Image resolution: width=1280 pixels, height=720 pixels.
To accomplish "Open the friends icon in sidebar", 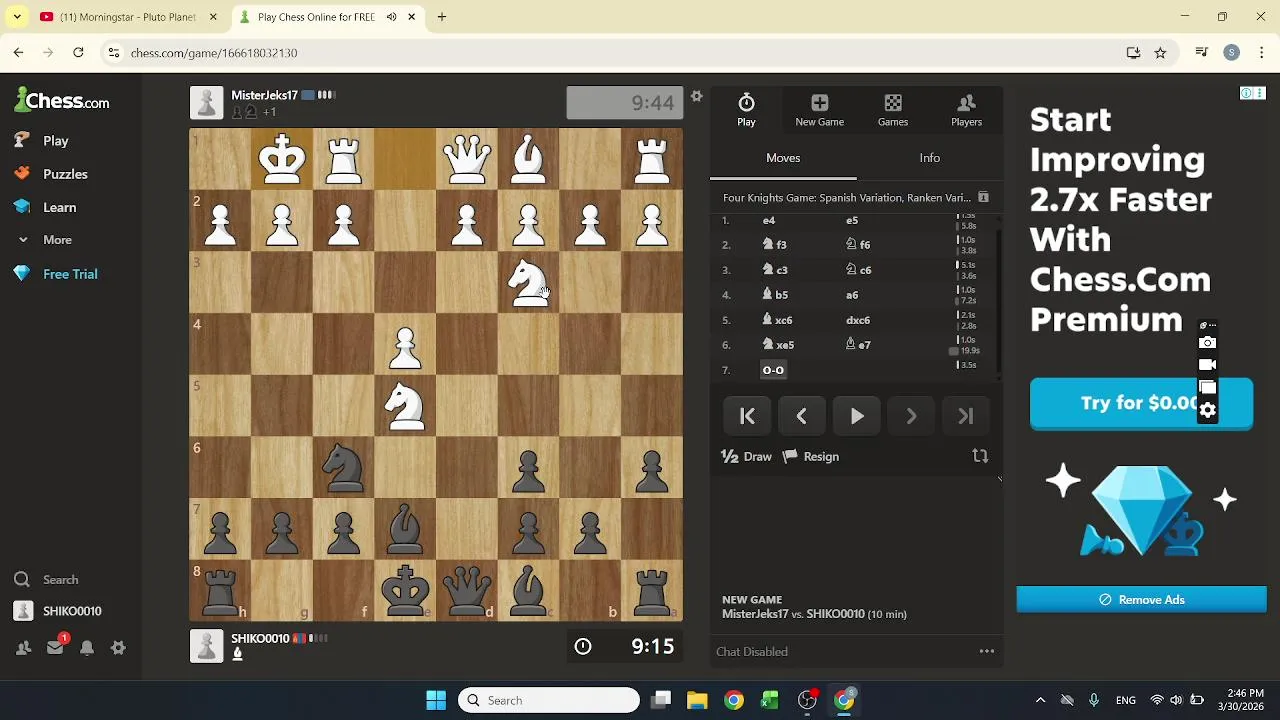I will [23, 648].
